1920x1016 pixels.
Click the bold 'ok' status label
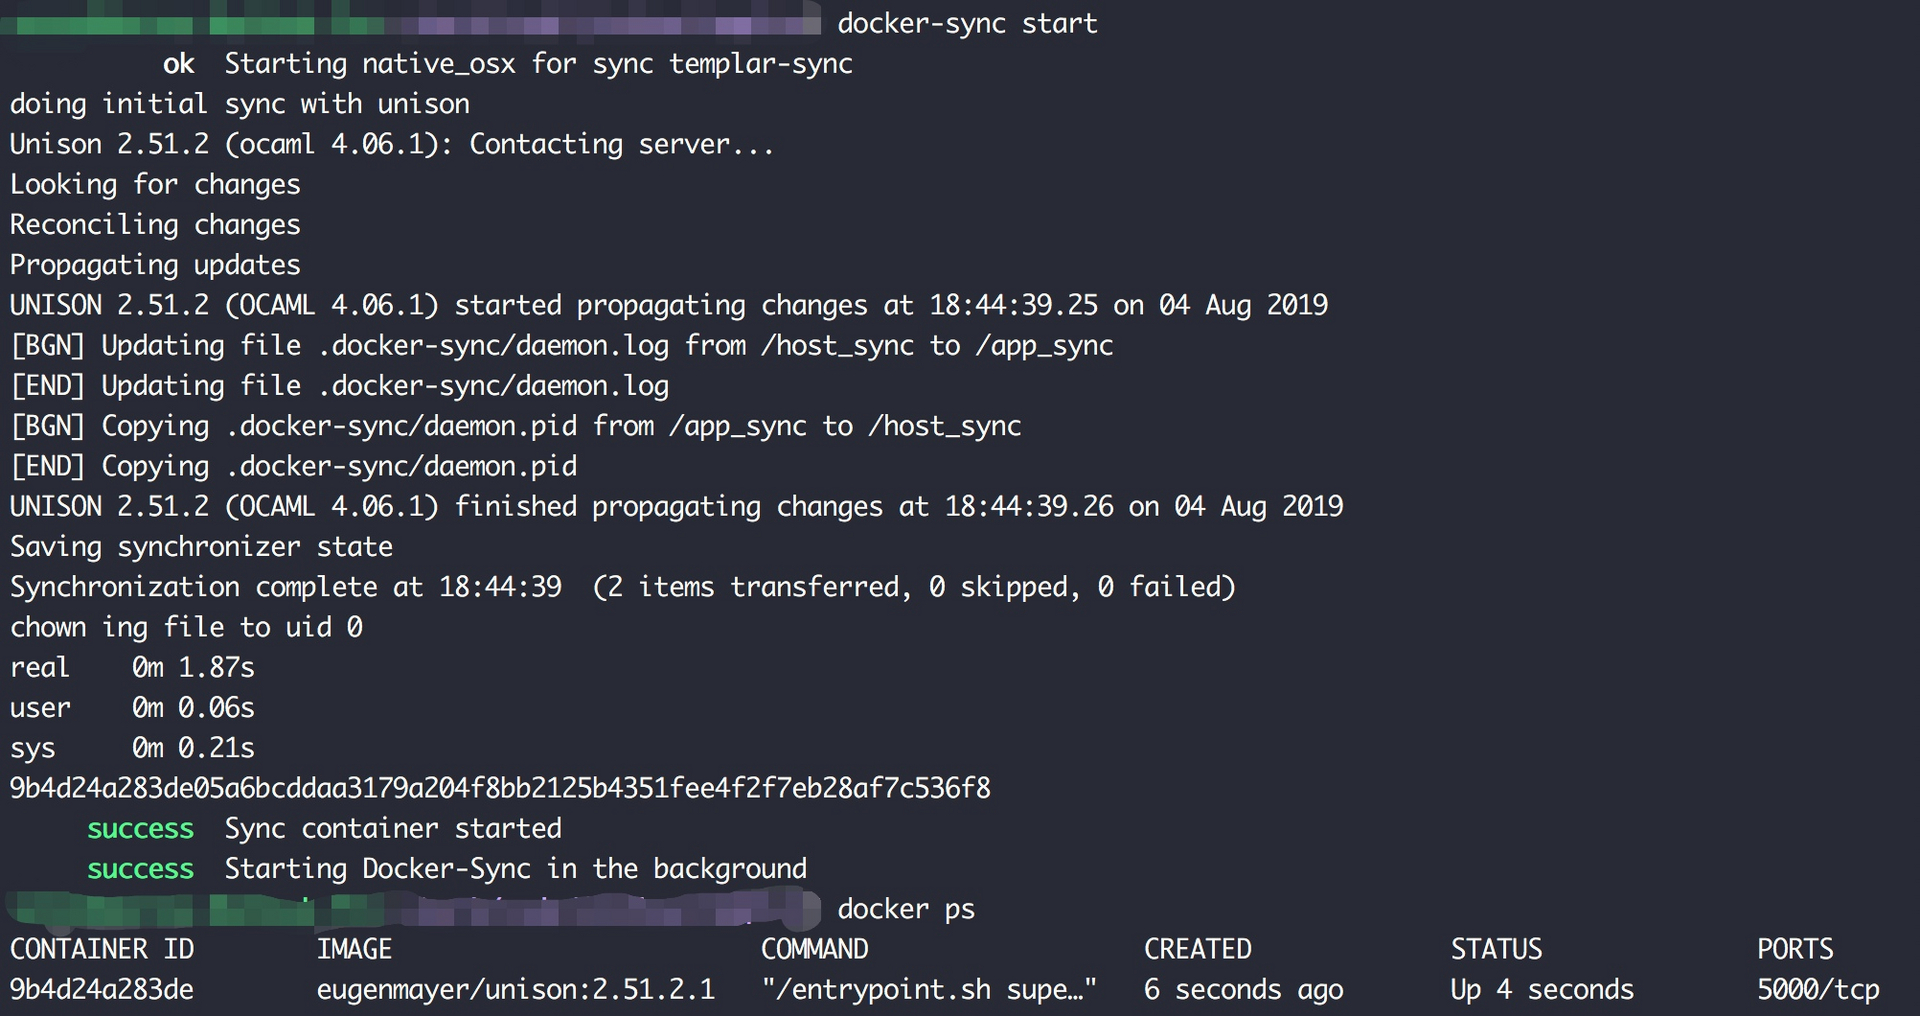coord(178,64)
